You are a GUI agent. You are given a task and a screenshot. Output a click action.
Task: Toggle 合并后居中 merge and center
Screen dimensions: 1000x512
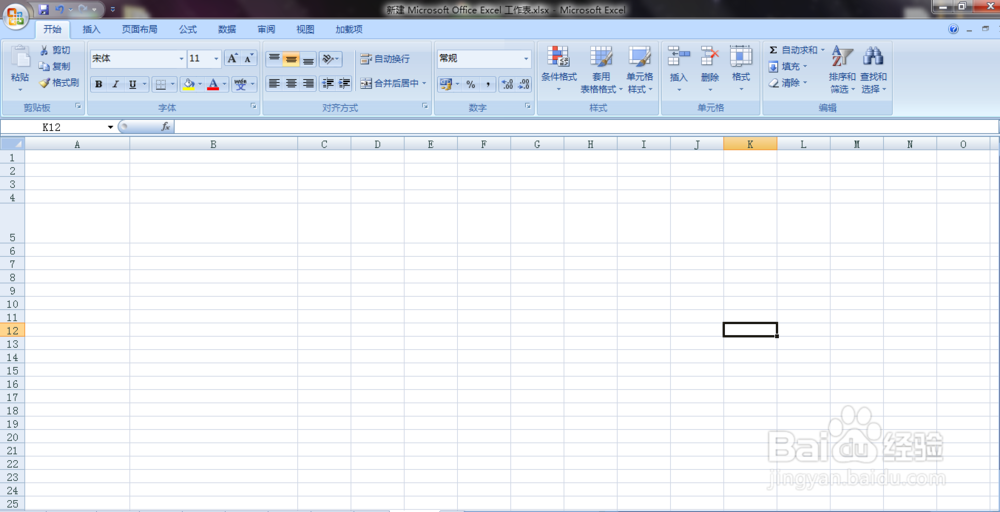tap(388, 84)
